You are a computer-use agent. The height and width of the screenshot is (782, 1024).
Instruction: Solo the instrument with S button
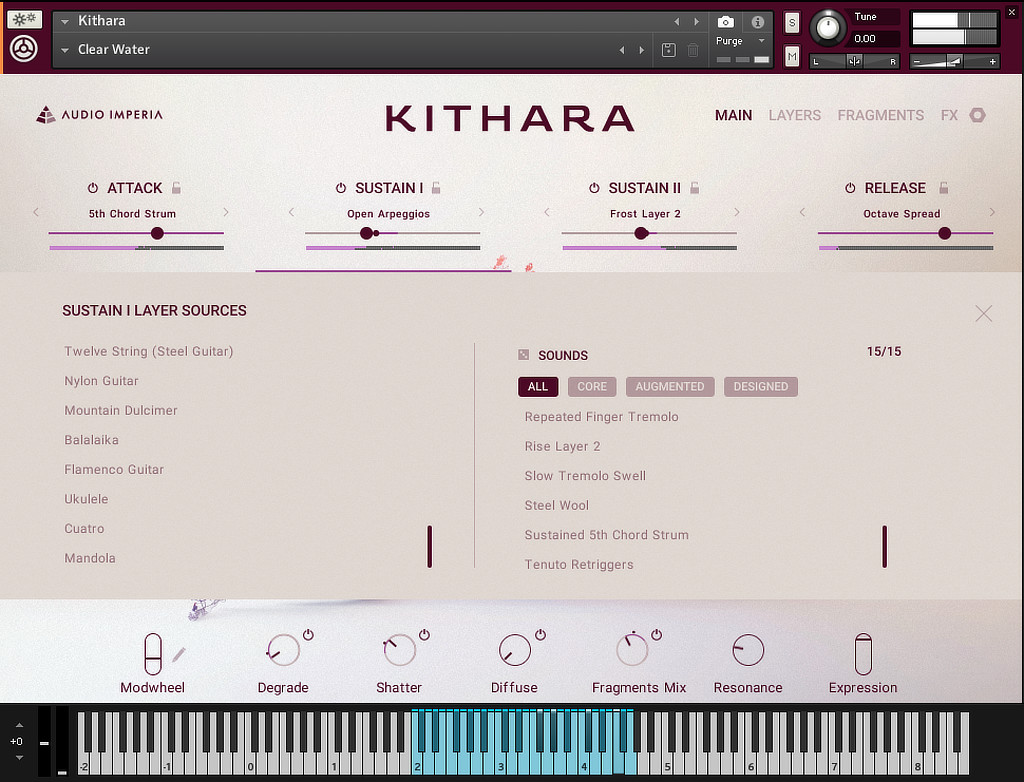click(792, 23)
